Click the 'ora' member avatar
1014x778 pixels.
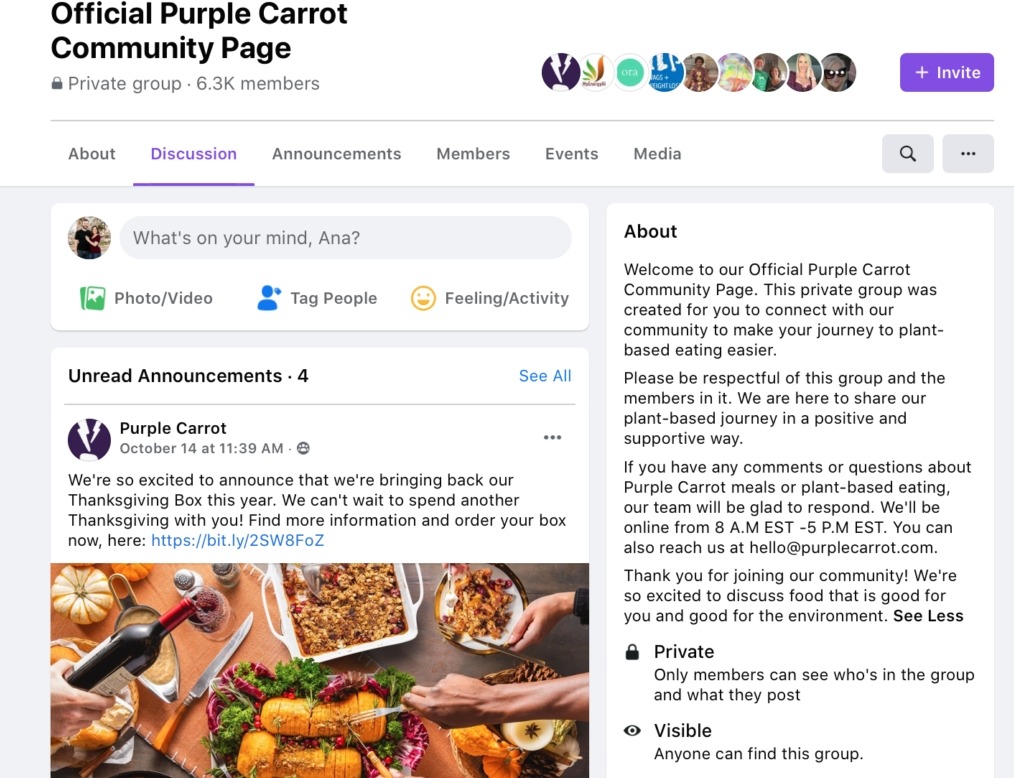tap(629, 72)
